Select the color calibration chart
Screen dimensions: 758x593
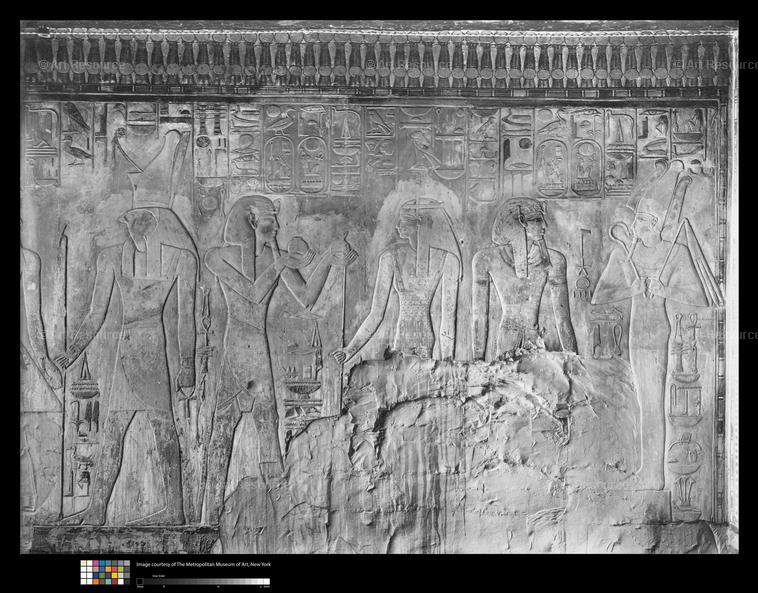click(x=105, y=572)
